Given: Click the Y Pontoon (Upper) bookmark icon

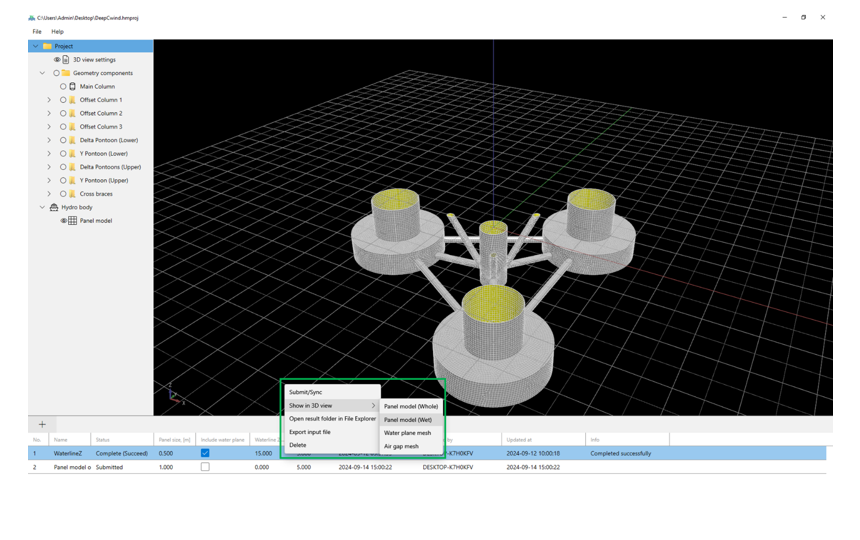Looking at the screenshot, I should 72,180.
